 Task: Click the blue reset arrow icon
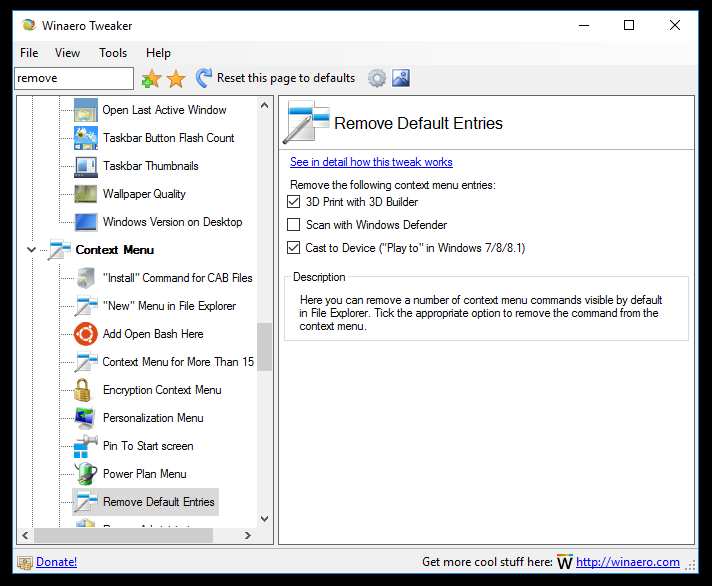click(204, 78)
